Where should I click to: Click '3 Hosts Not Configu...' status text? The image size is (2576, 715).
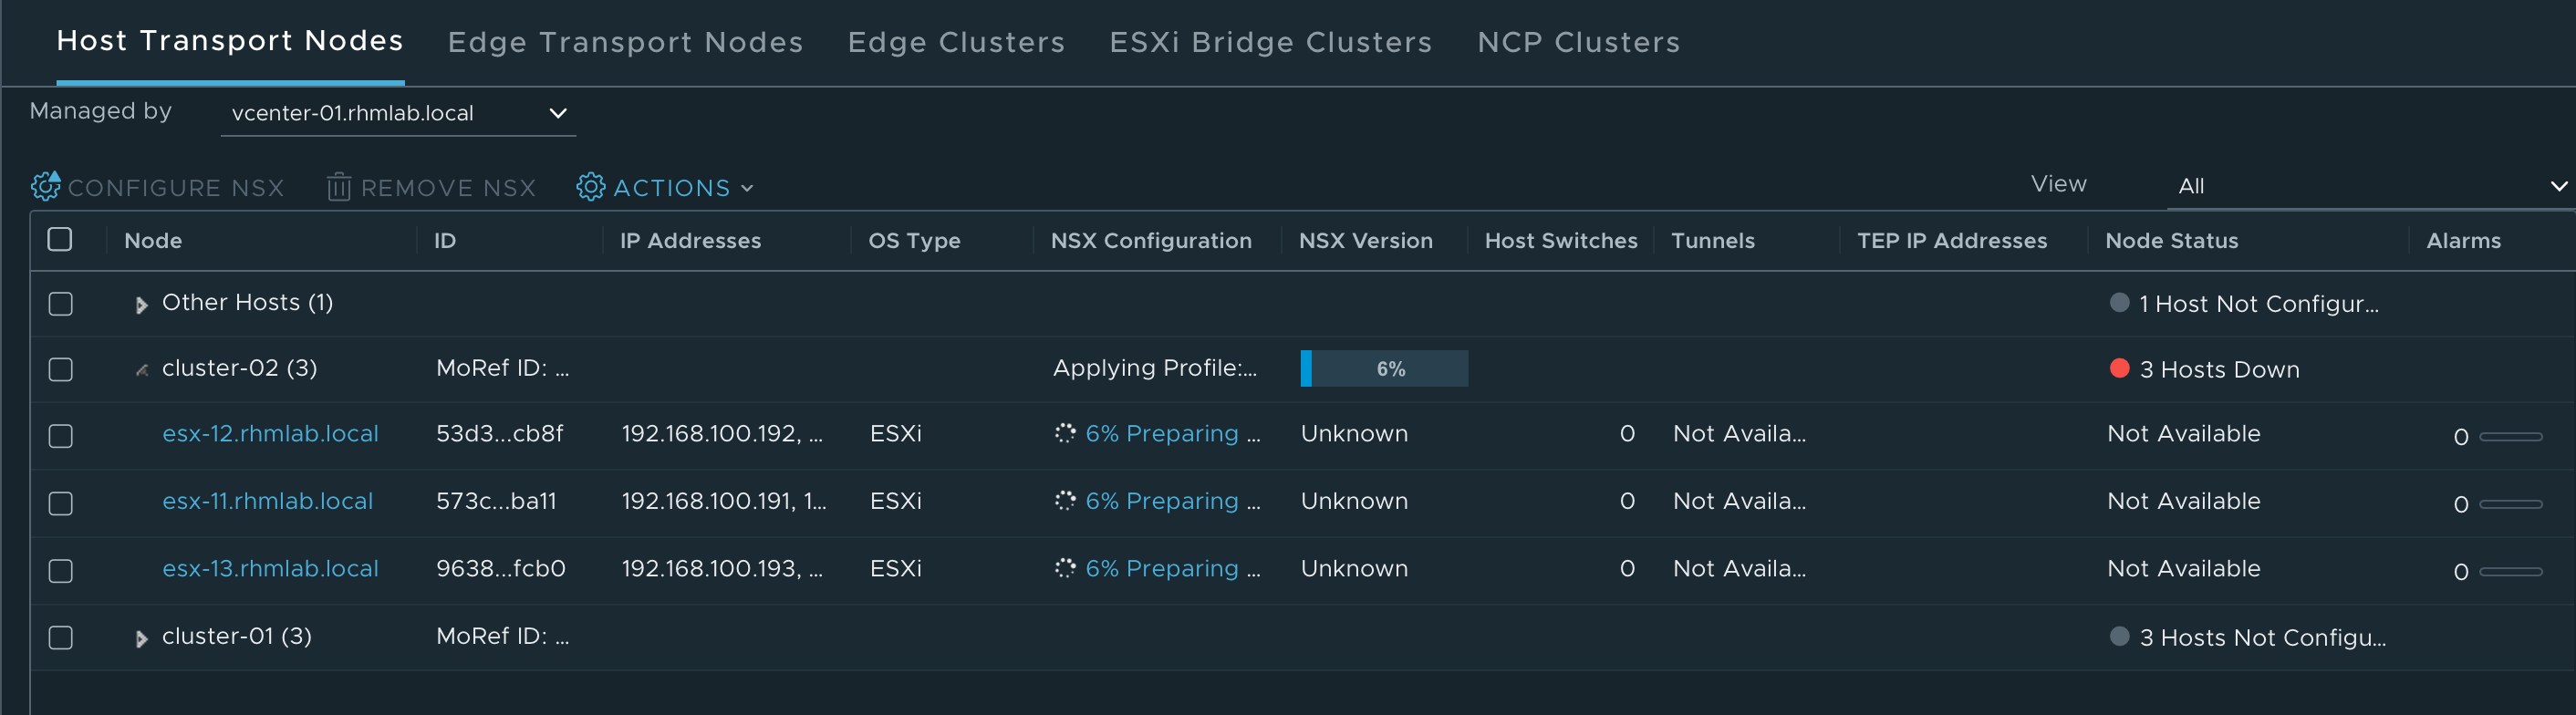2262,637
